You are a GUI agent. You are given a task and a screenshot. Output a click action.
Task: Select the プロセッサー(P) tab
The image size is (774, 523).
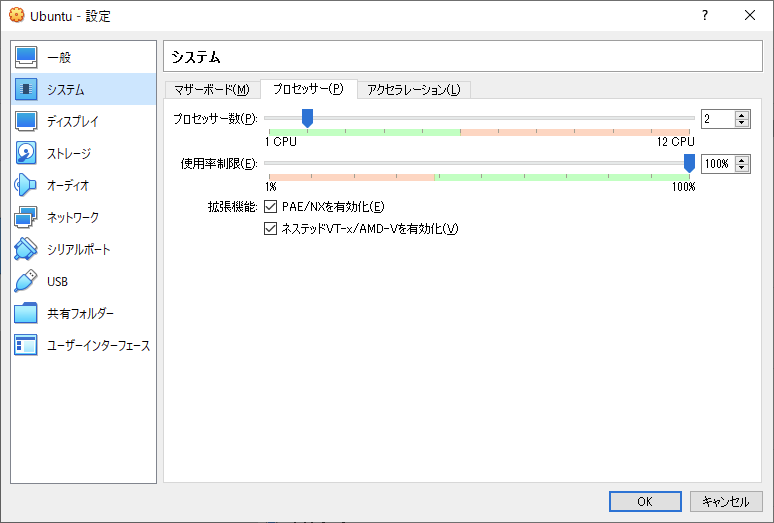[x=309, y=89]
